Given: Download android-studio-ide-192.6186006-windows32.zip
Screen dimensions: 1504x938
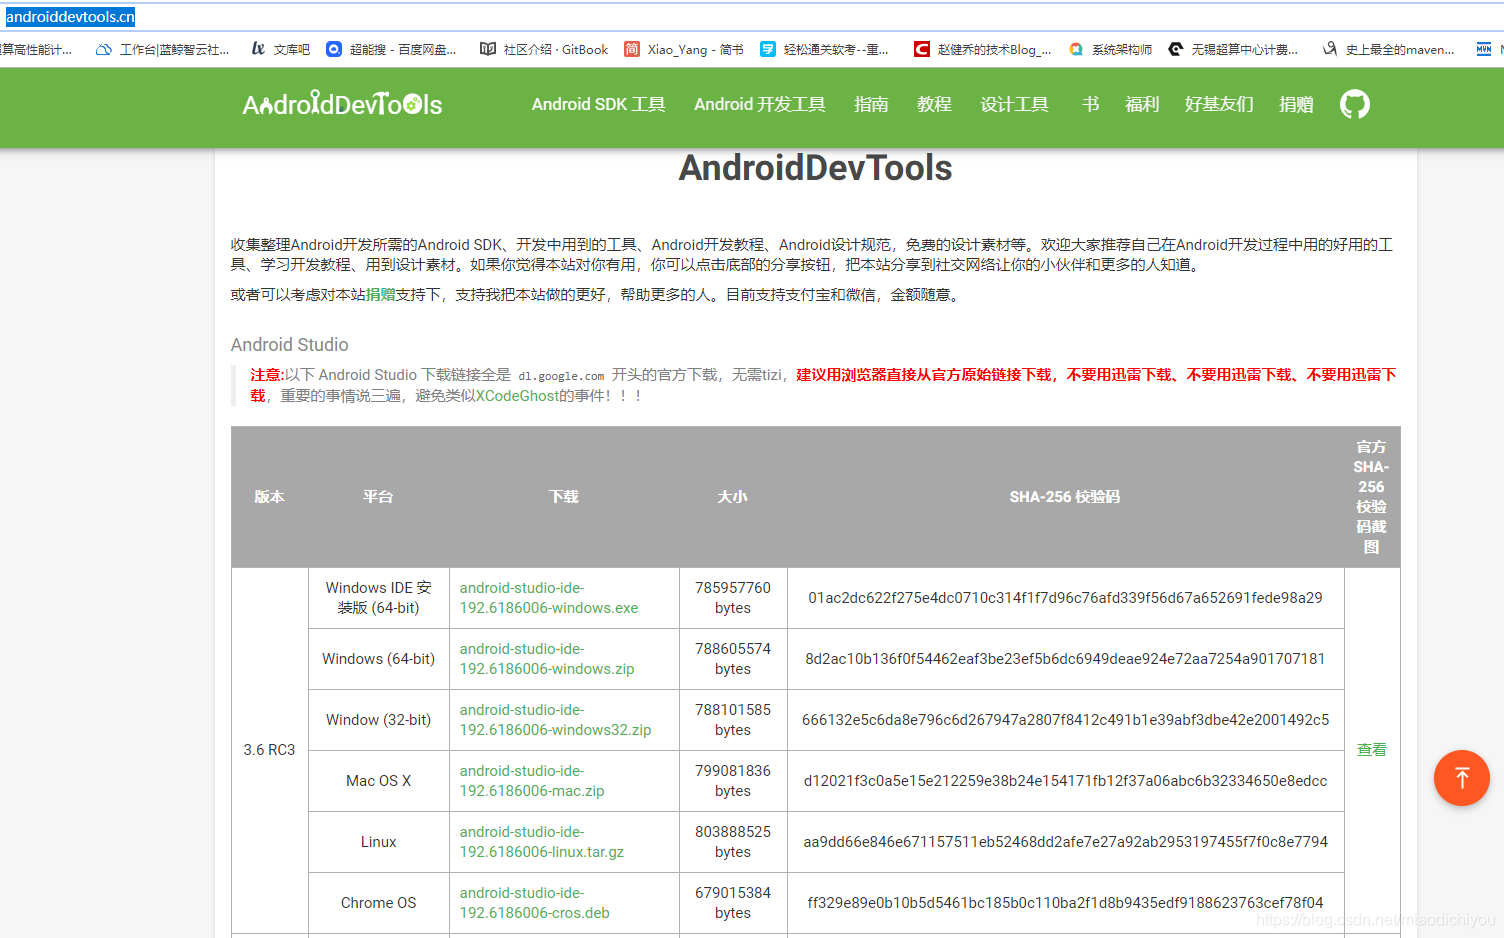Looking at the screenshot, I should point(555,720).
